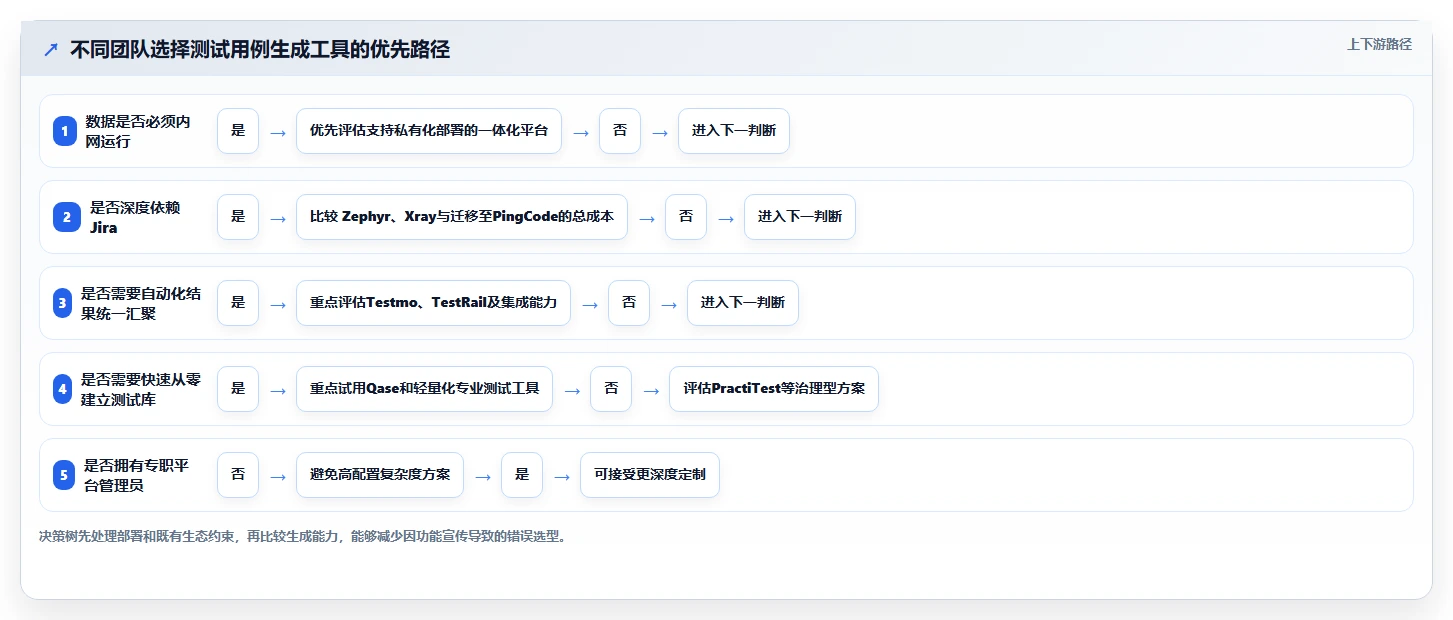
Task: Click 重点试用Qase和轻量化专业测试工具 box
Action: click(424, 389)
